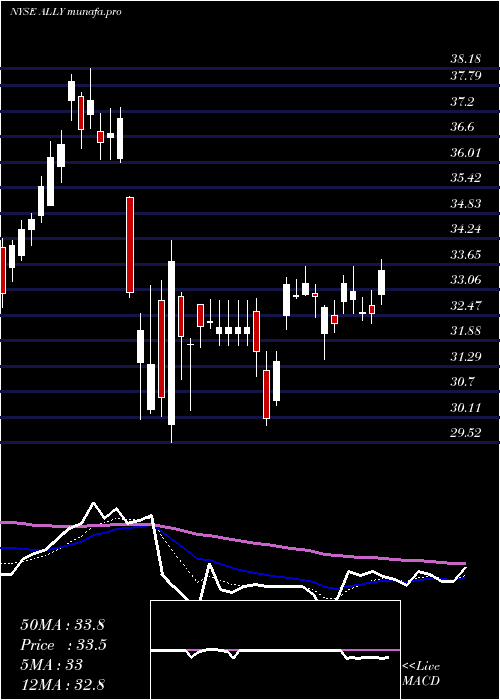
Task: Click the Live MACD inset chart
Action: 275,650
